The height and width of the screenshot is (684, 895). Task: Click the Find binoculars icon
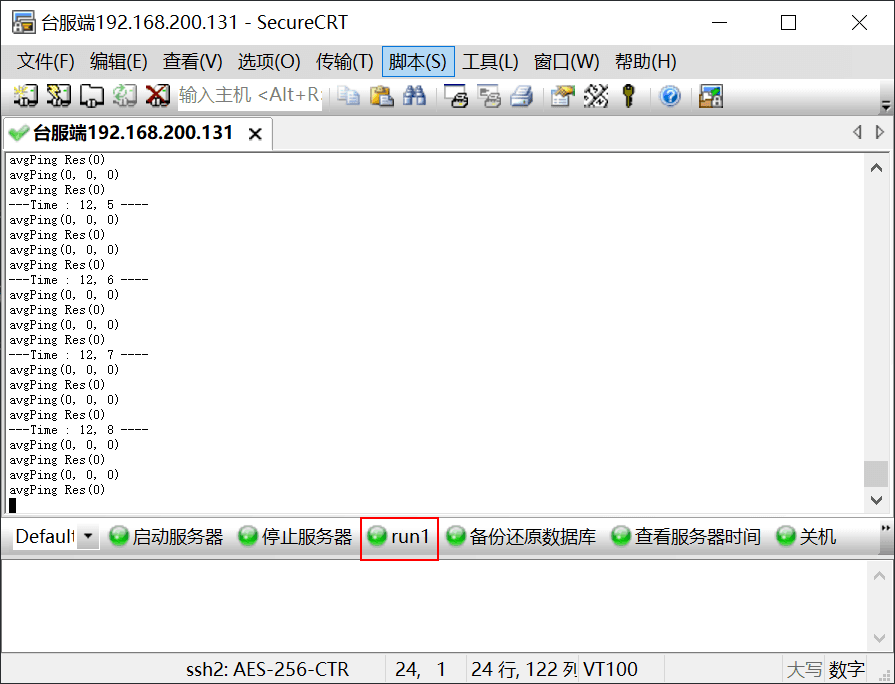click(x=414, y=96)
